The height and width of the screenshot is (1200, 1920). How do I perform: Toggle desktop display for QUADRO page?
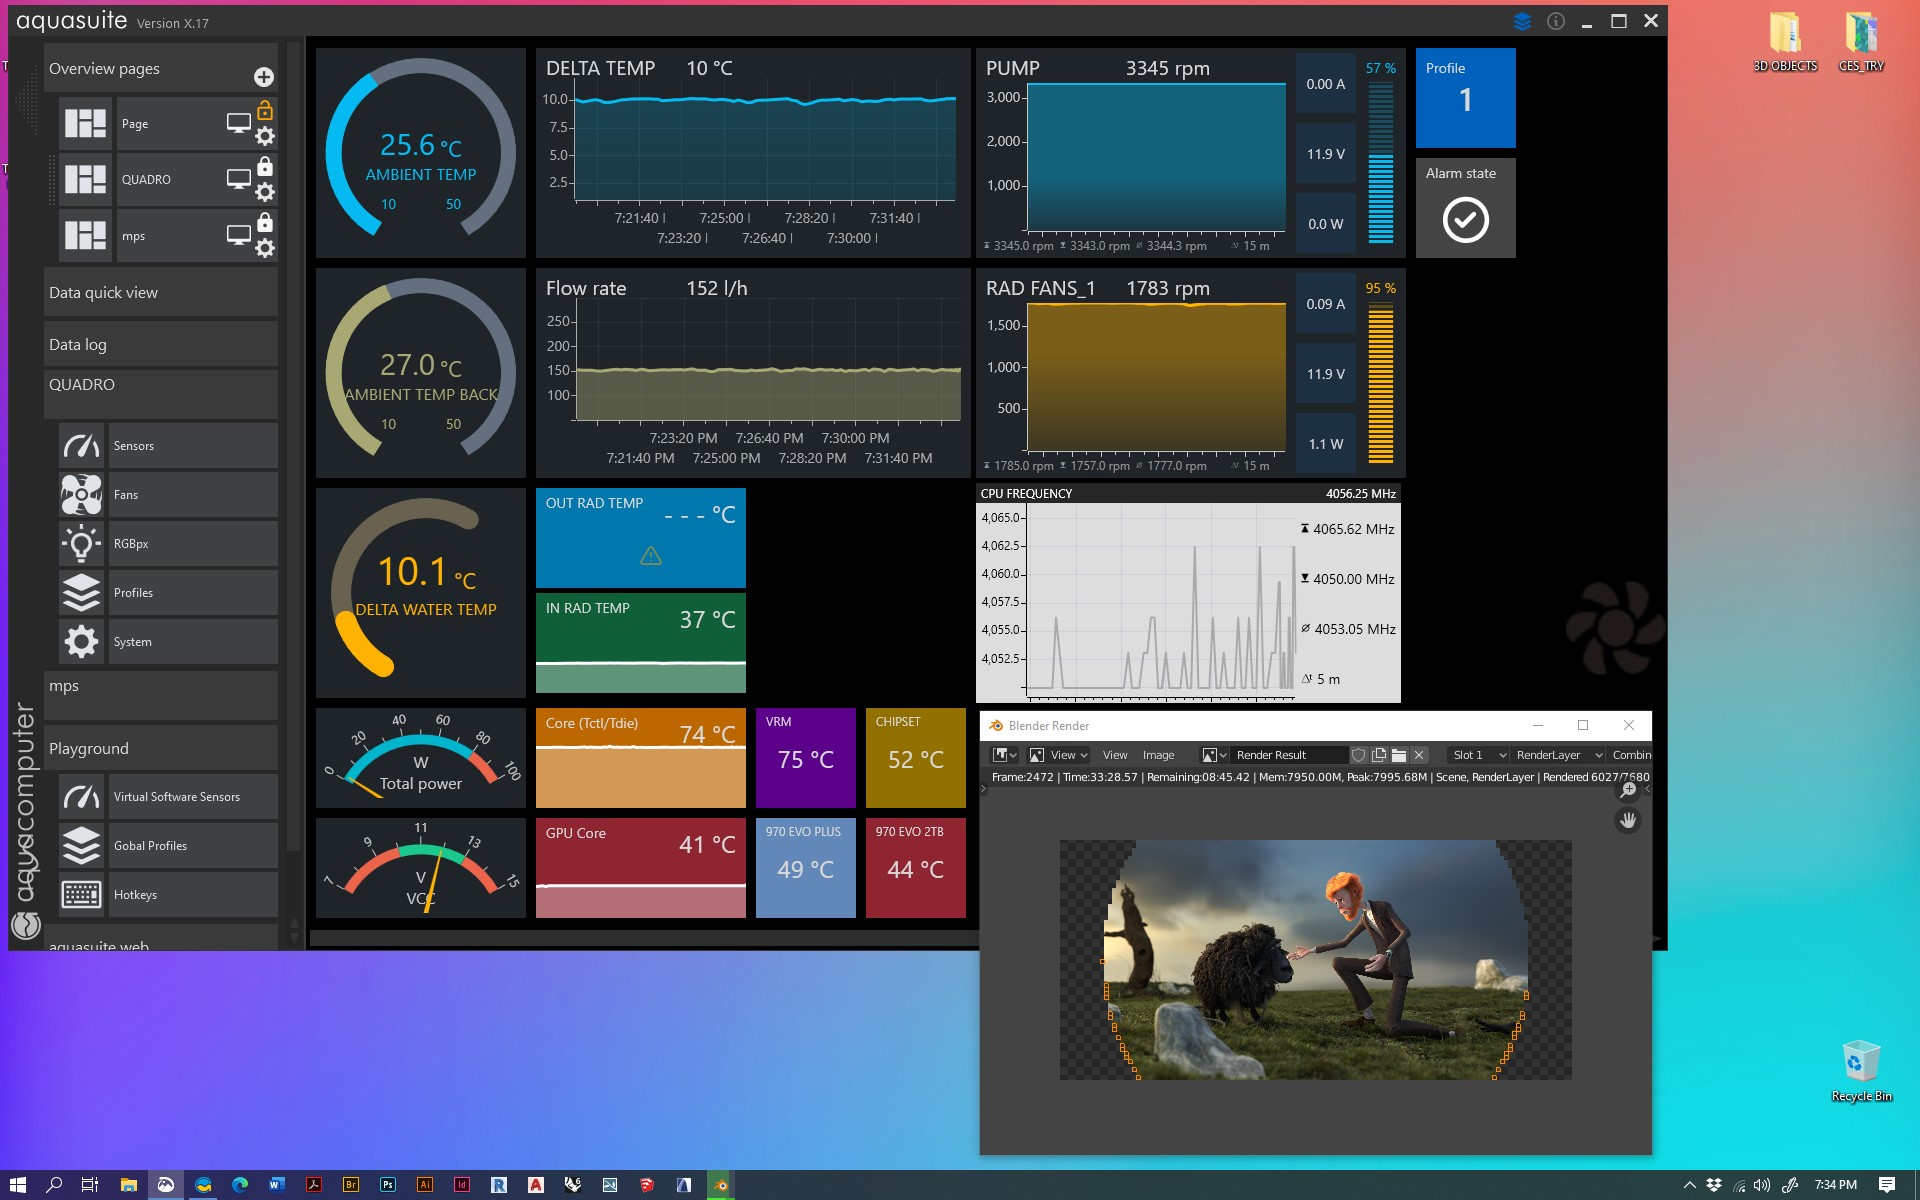[x=238, y=180]
